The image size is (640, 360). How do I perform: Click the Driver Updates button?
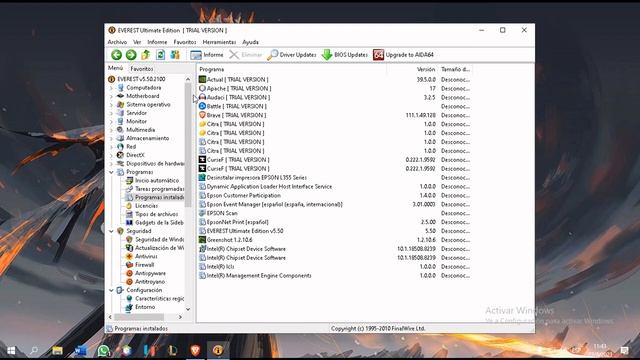click(292, 55)
